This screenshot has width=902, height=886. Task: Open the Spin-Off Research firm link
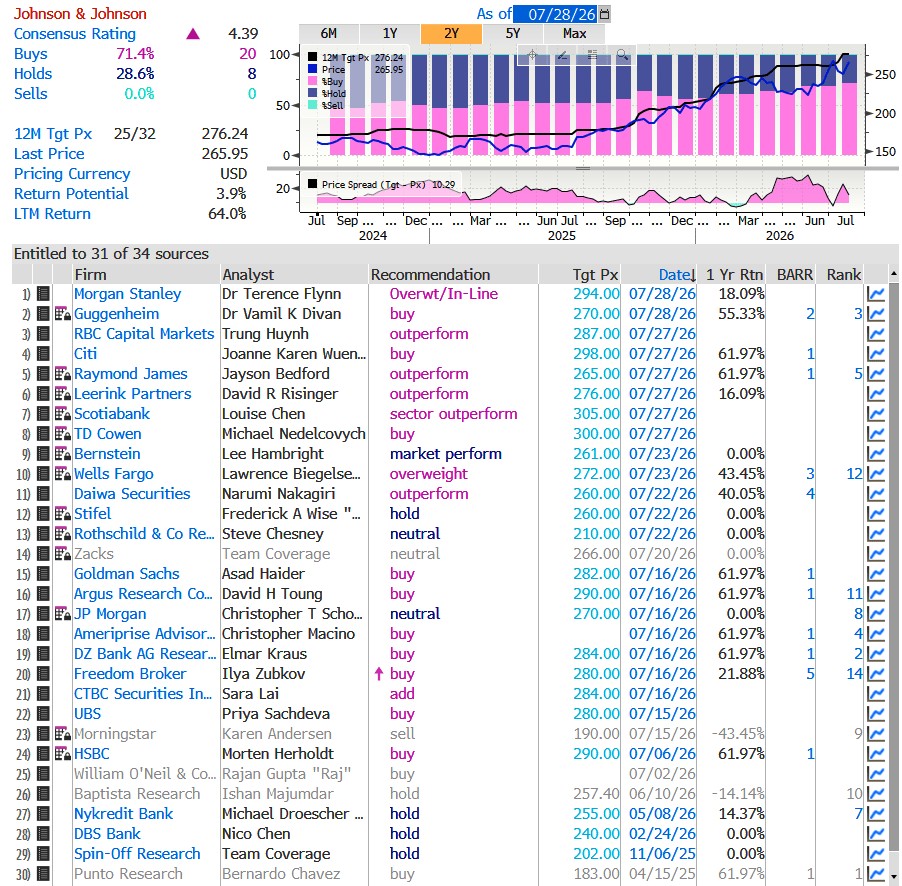coord(137,854)
